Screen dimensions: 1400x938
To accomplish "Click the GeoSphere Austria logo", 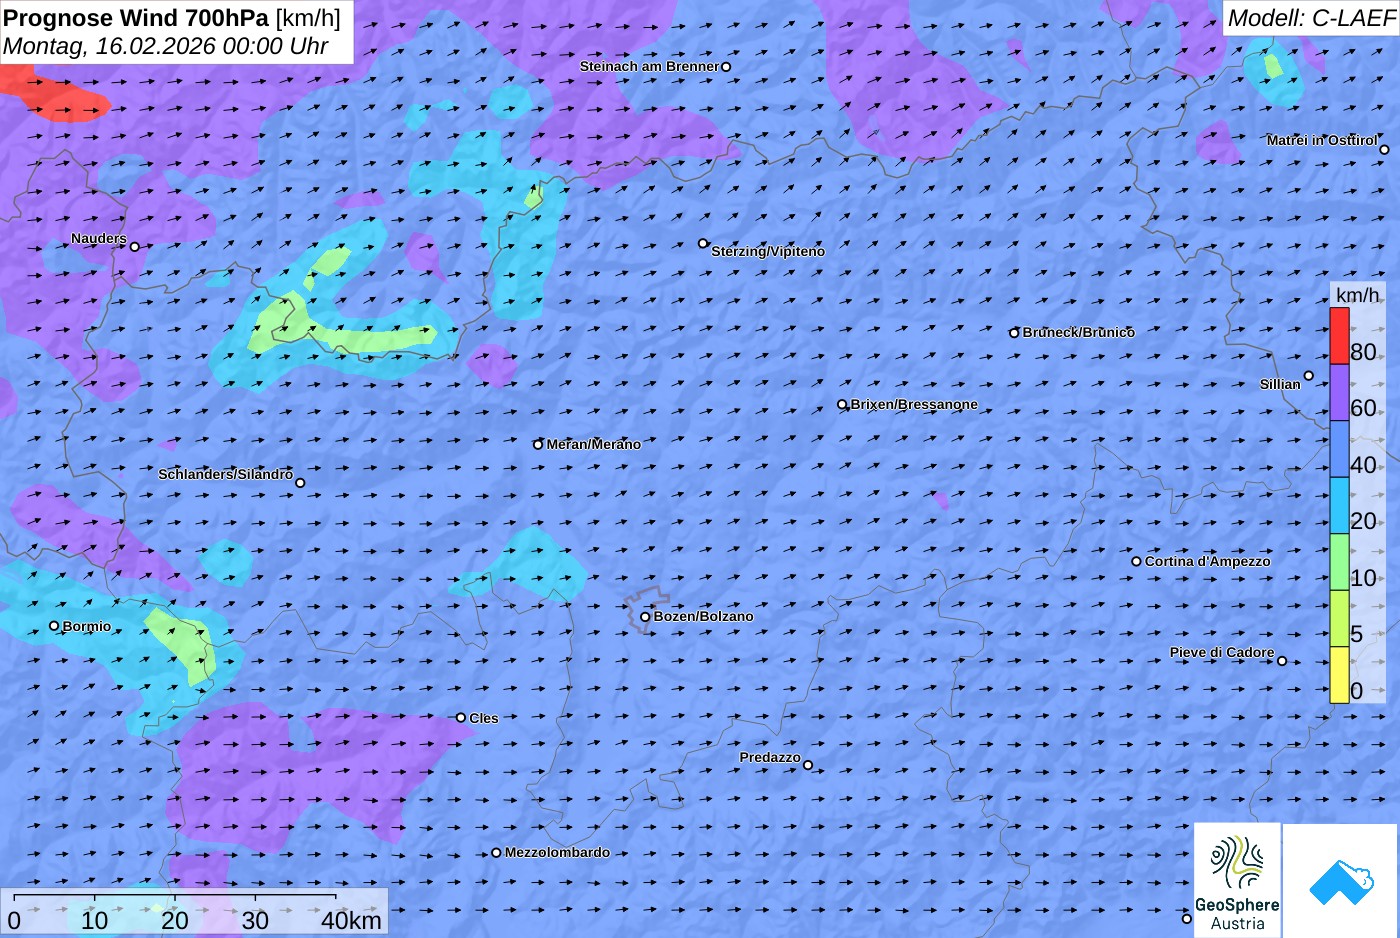I will (x=1237, y=880).
